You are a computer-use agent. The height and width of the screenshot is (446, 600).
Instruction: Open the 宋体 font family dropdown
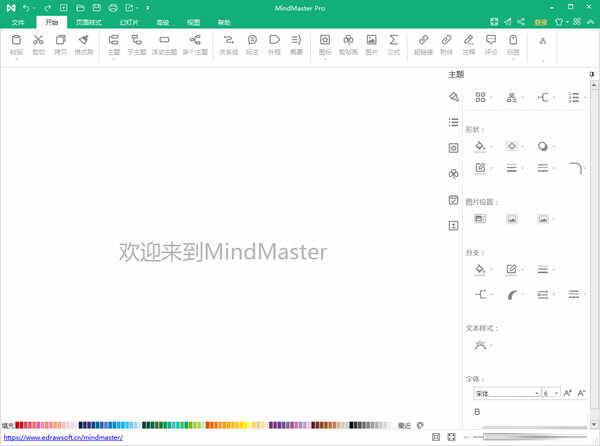(506, 393)
